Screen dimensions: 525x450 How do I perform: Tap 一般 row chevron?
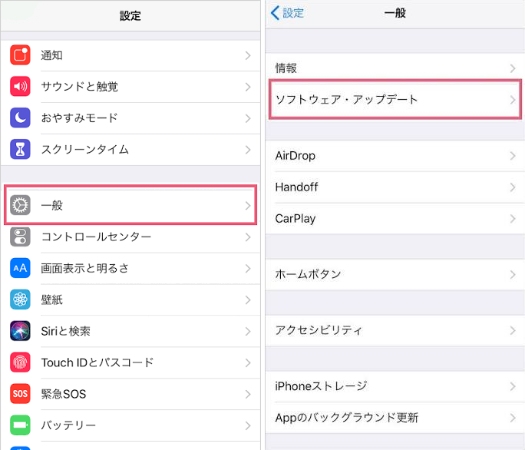[x=248, y=206]
